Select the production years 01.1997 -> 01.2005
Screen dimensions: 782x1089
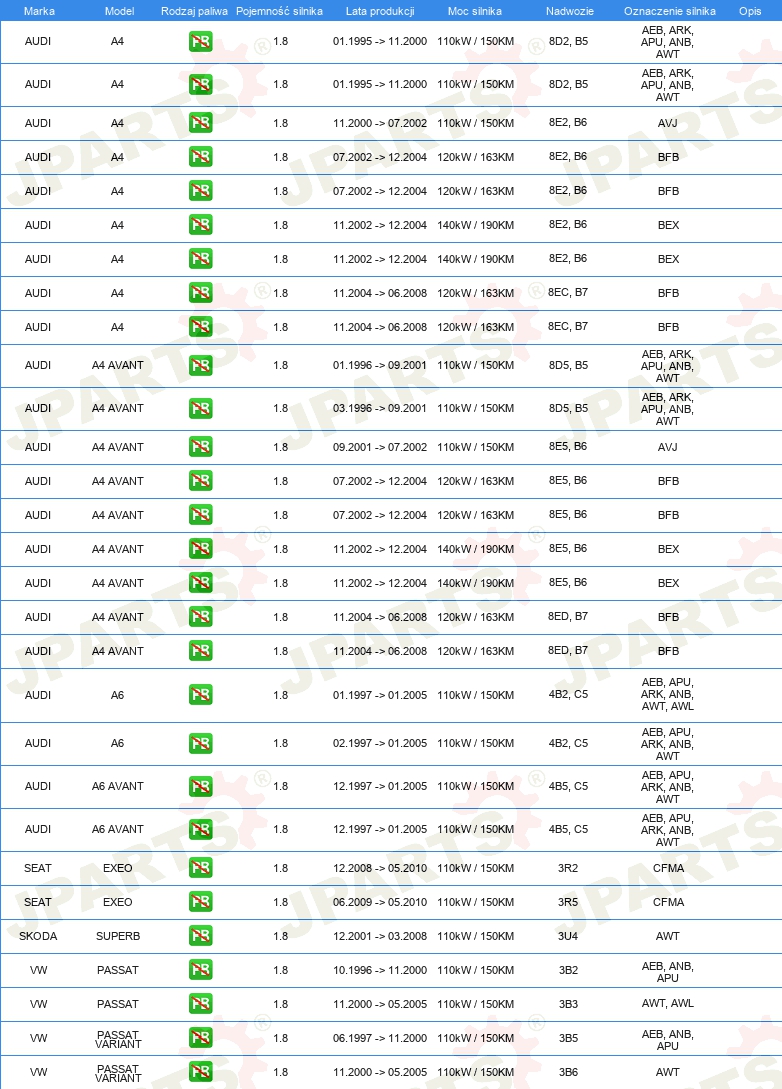click(x=380, y=695)
